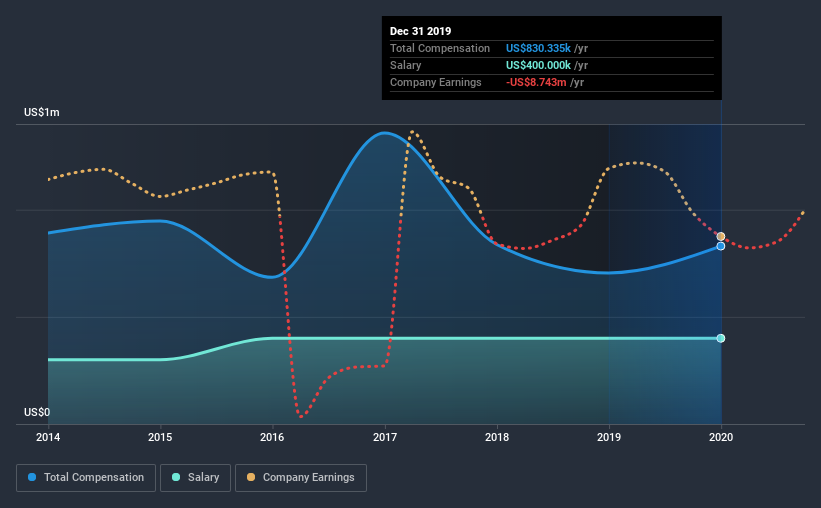Select the 2014 x-axis label

tap(48, 437)
